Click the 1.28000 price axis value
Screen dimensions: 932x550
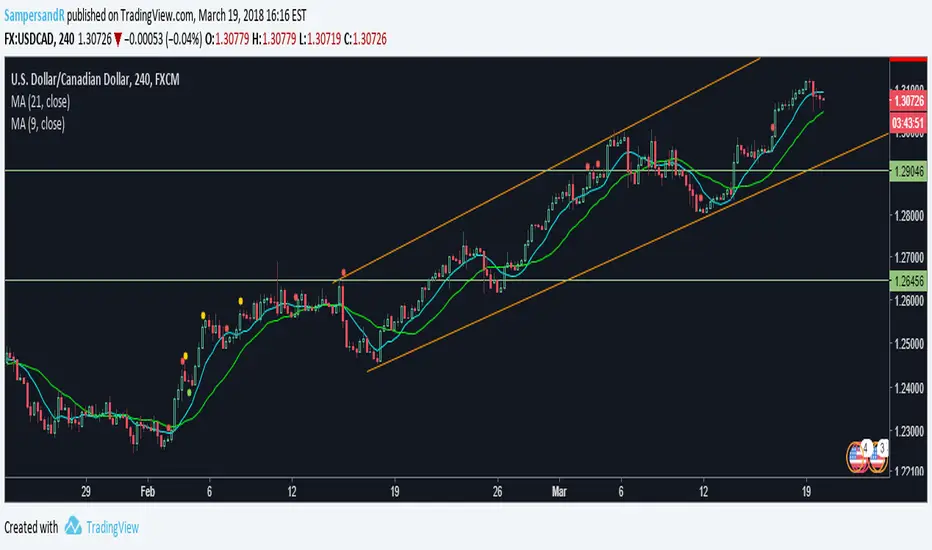(x=909, y=215)
